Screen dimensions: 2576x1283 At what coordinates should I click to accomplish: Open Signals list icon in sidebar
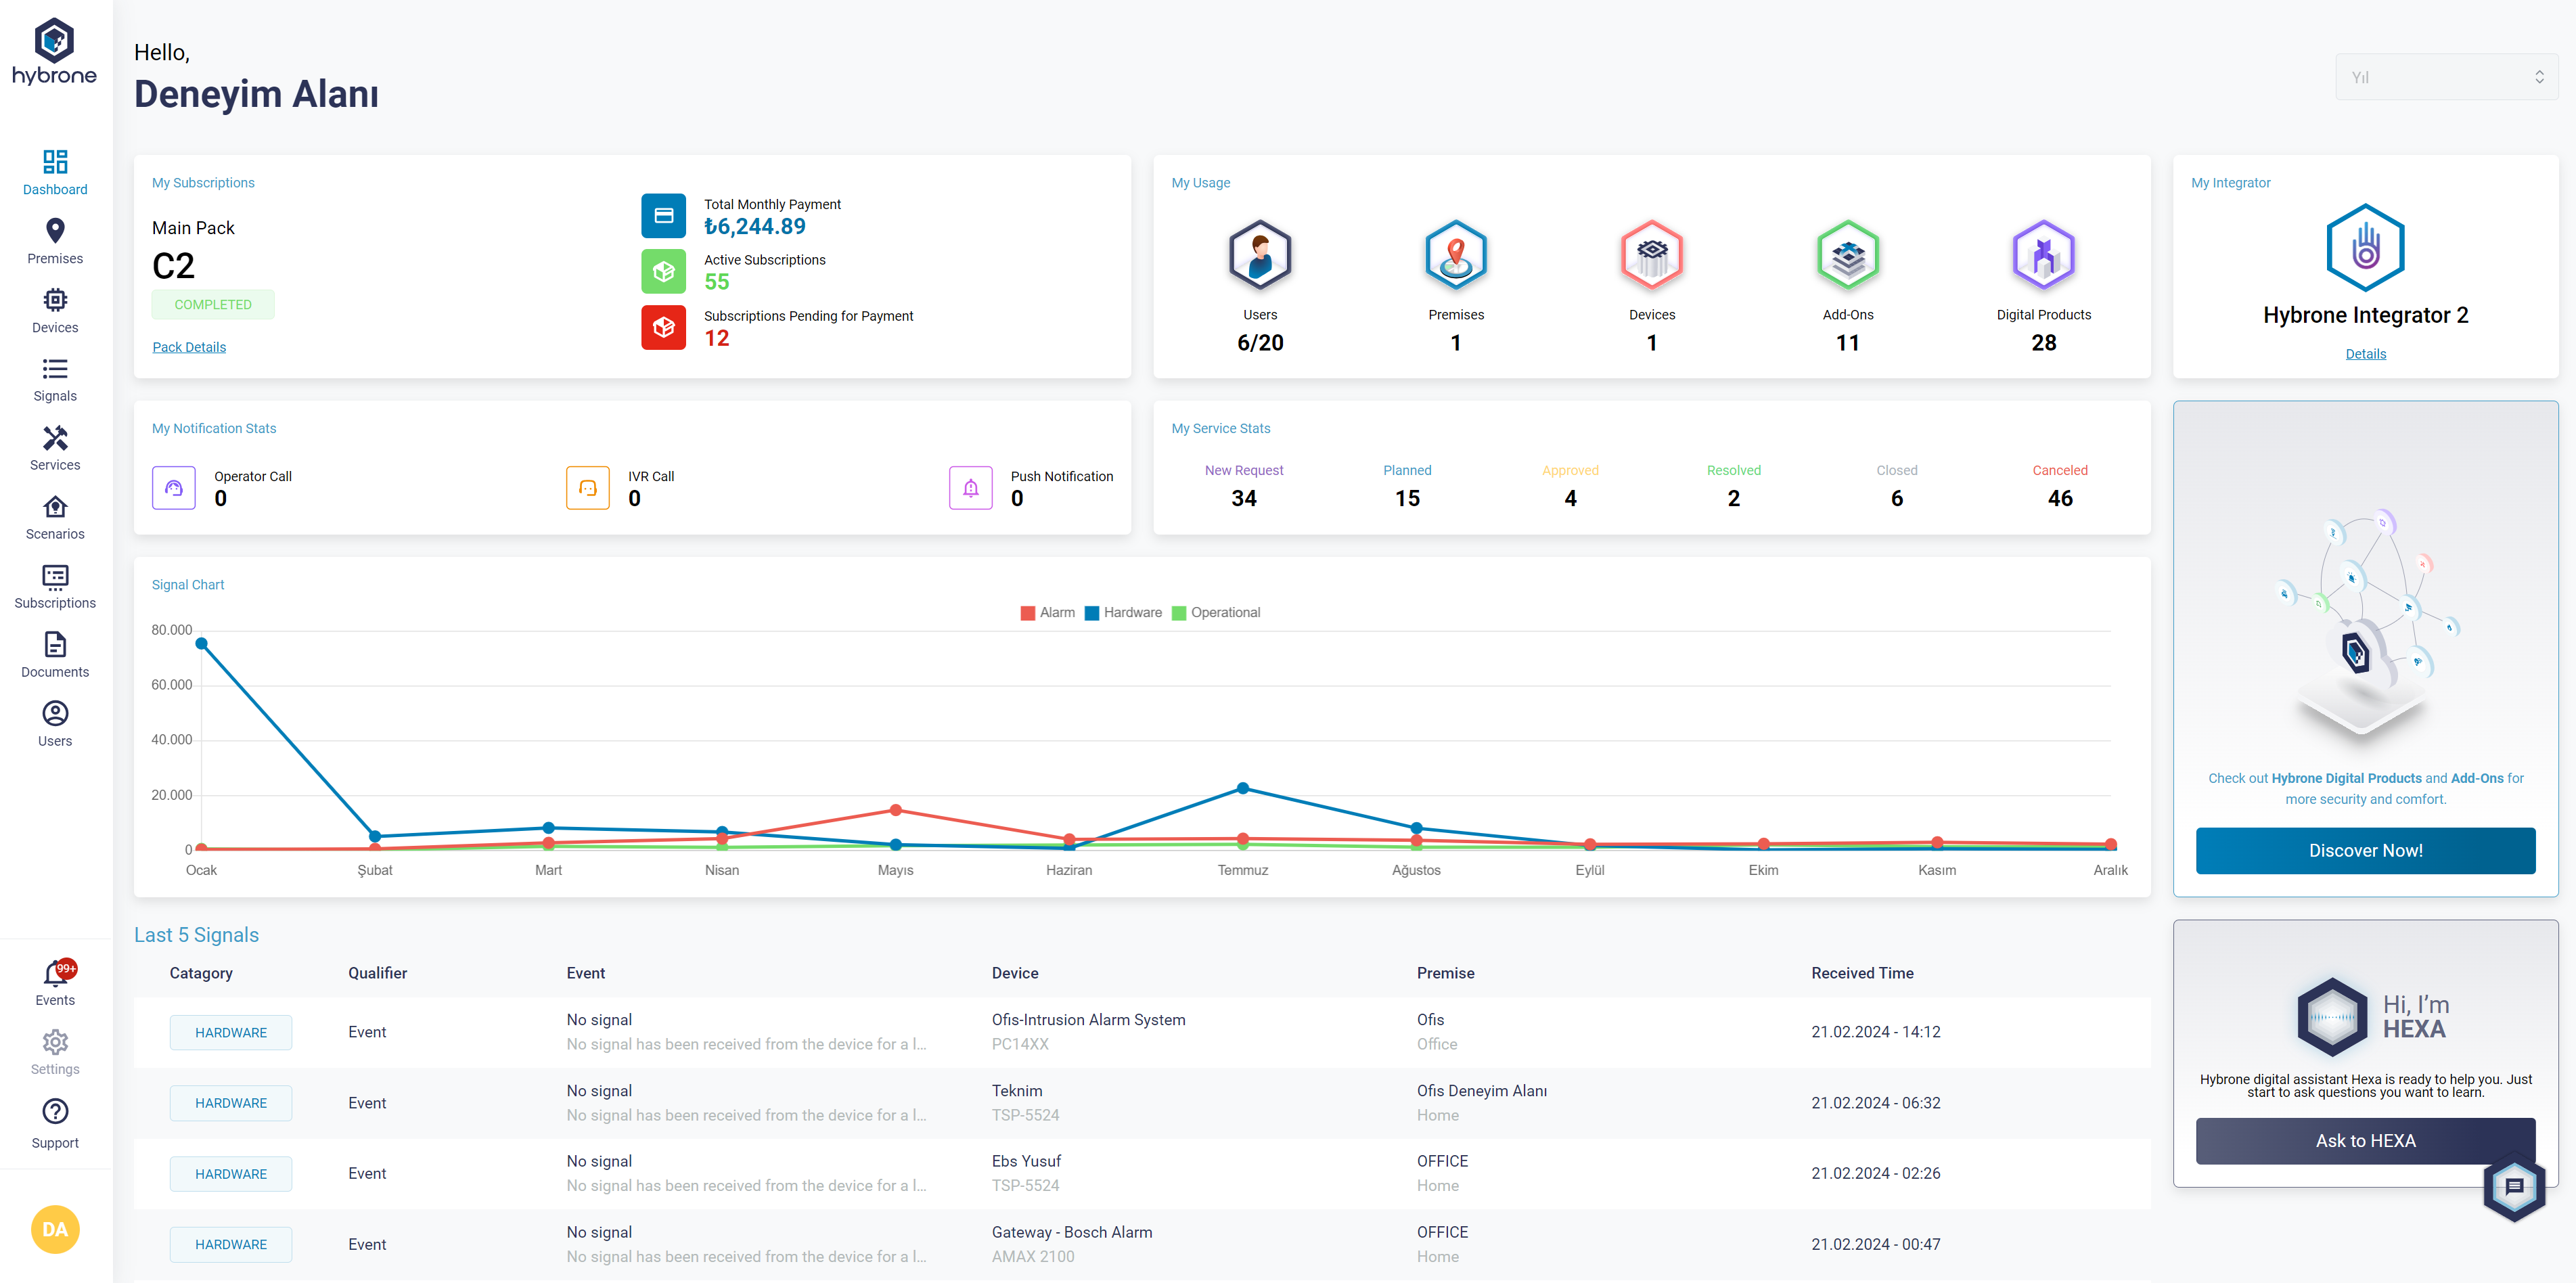55,369
